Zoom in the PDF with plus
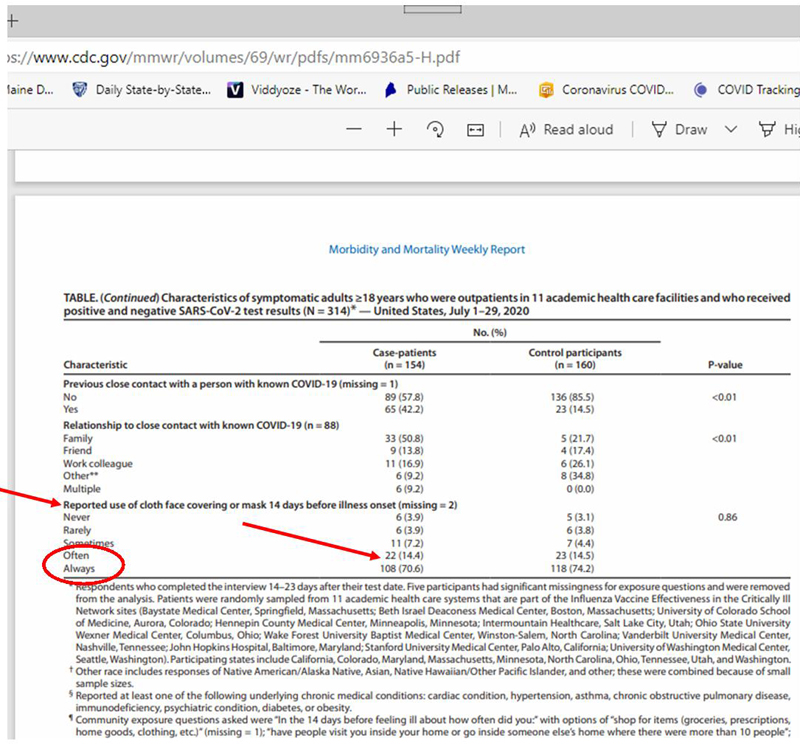Image resolution: width=800 pixels, height=752 pixels. (394, 130)
